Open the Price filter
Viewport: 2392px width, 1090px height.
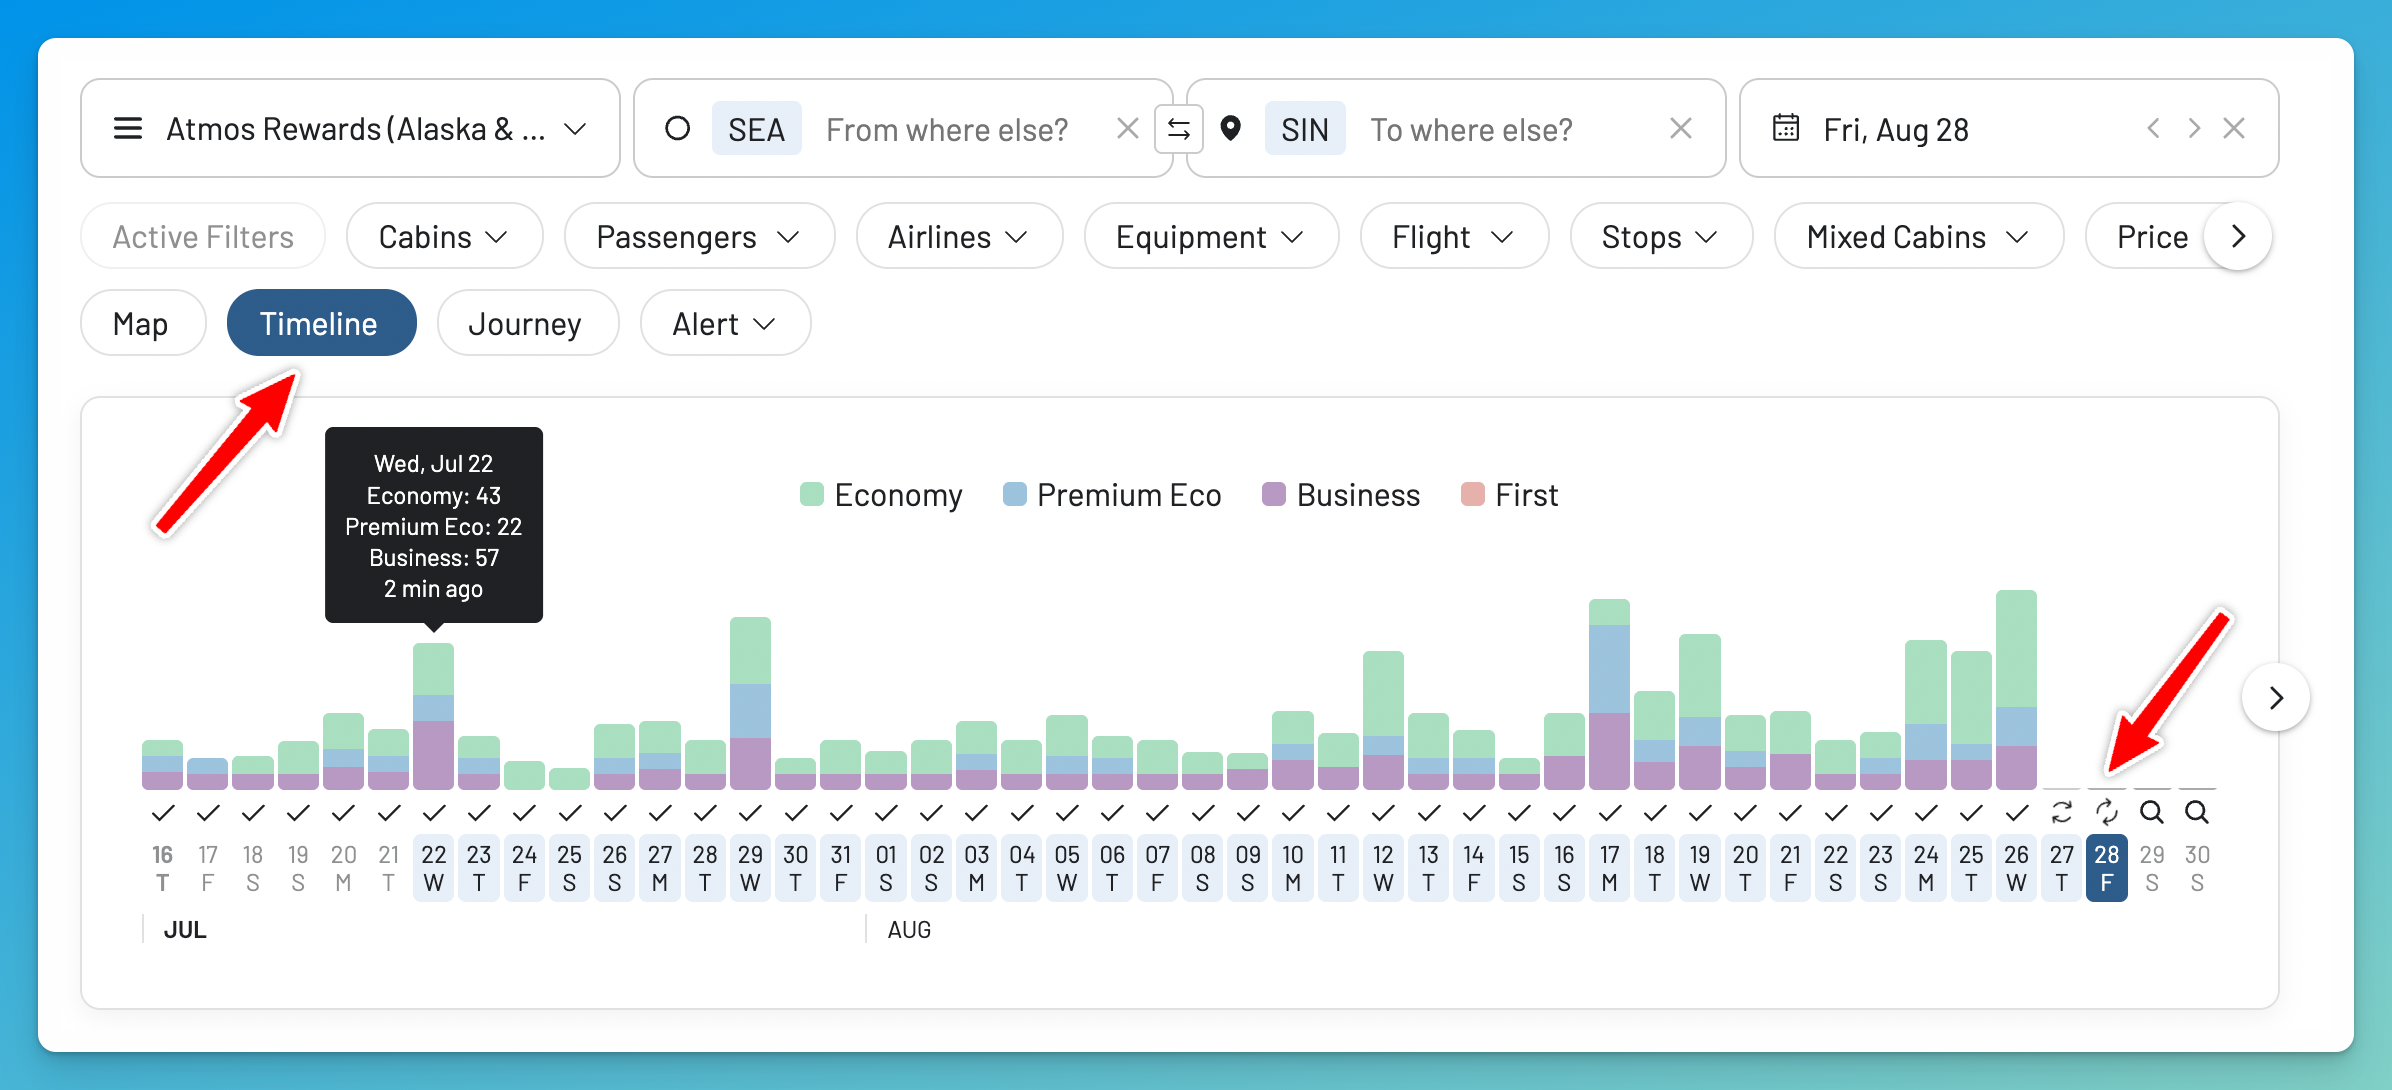pyautogui.click(x=2152, y=237)
